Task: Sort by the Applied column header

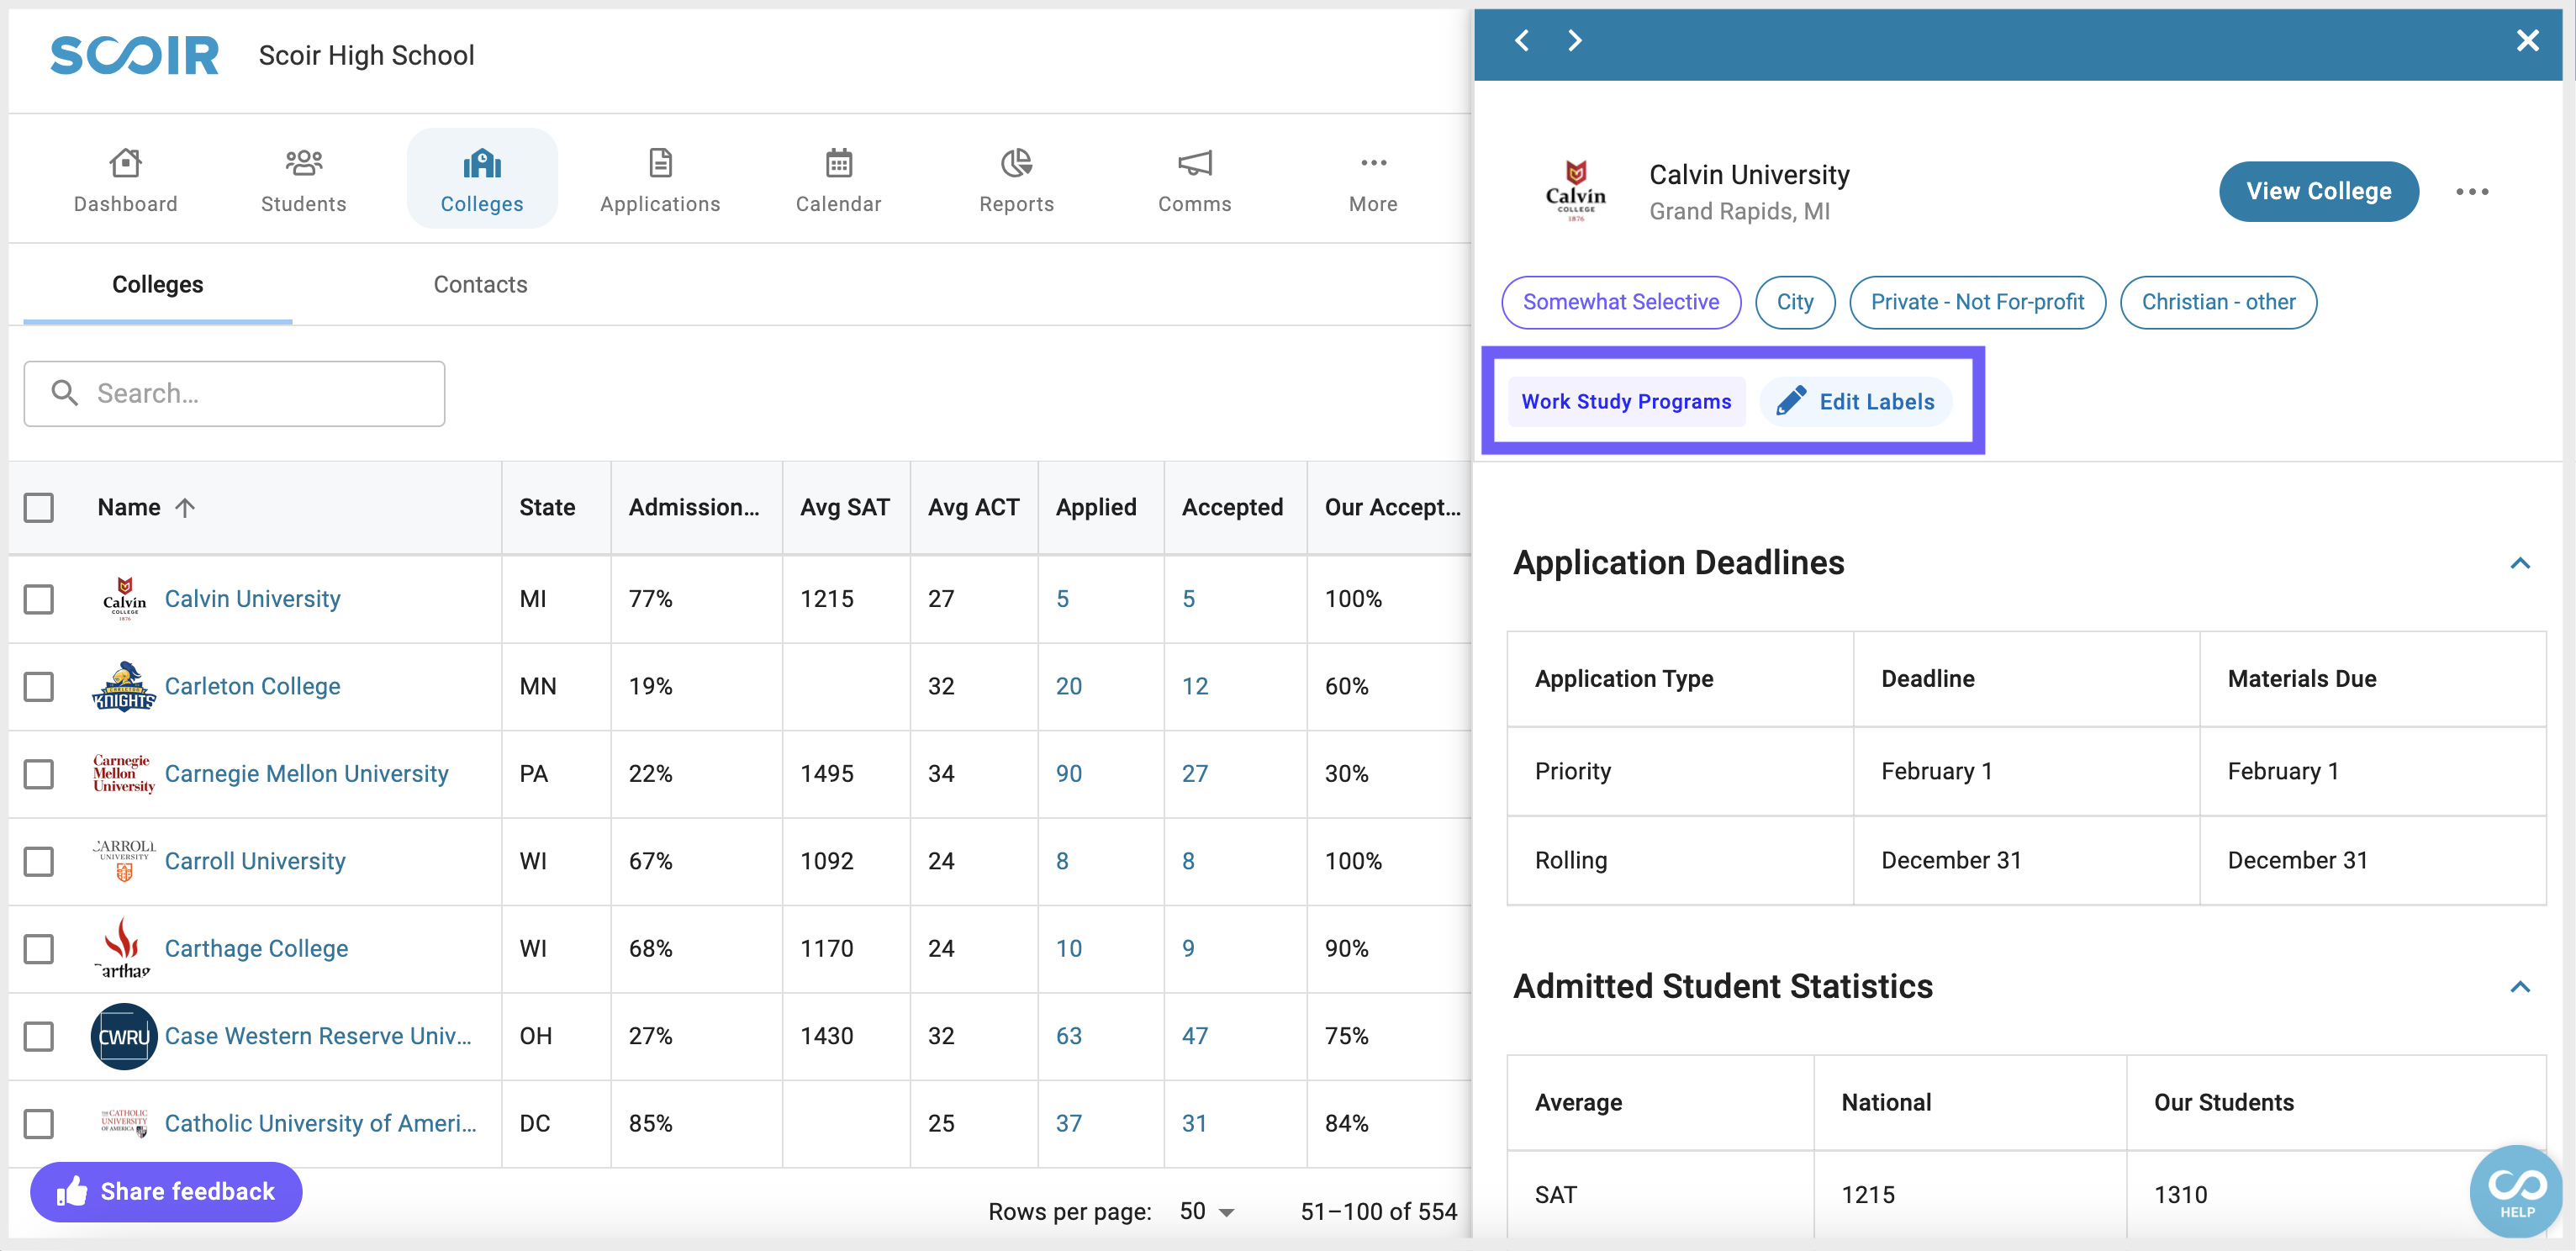Action: coord(1096,507)
